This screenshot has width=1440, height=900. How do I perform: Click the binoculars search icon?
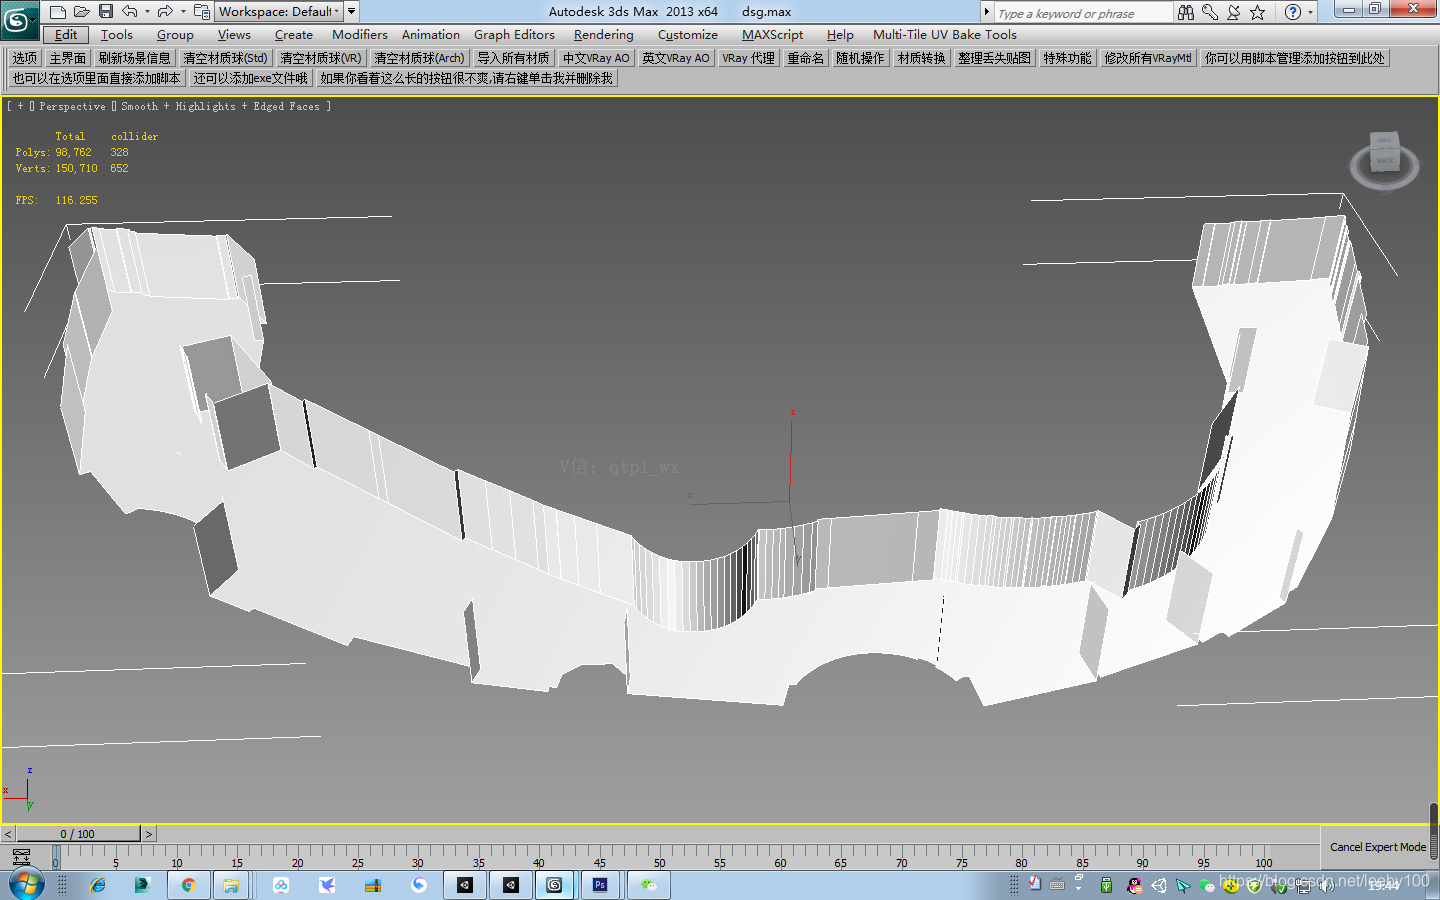coord(1186,12)
